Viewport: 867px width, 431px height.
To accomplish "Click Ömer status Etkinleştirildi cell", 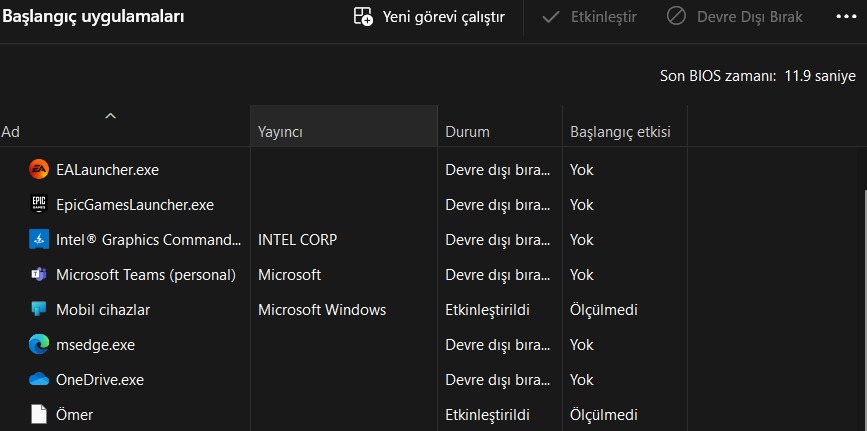I will [x=487, y=414].
